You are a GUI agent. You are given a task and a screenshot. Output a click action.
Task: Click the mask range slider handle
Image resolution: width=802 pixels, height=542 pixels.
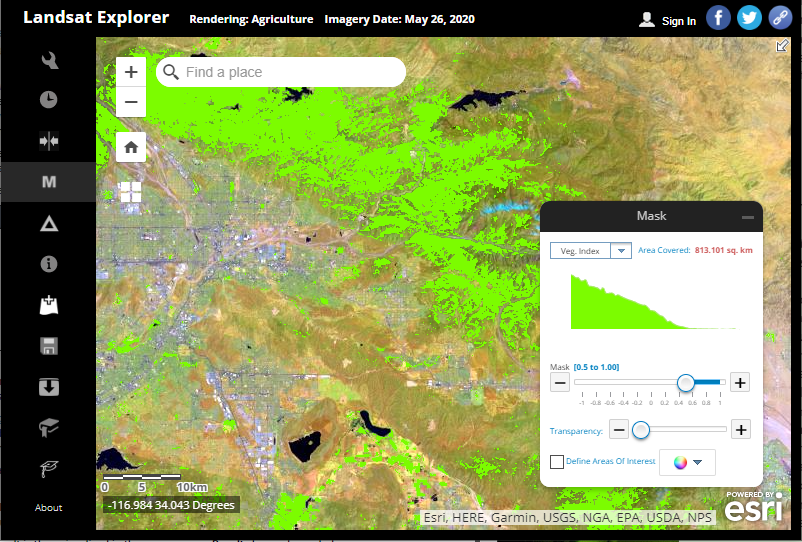coord(685,382)
